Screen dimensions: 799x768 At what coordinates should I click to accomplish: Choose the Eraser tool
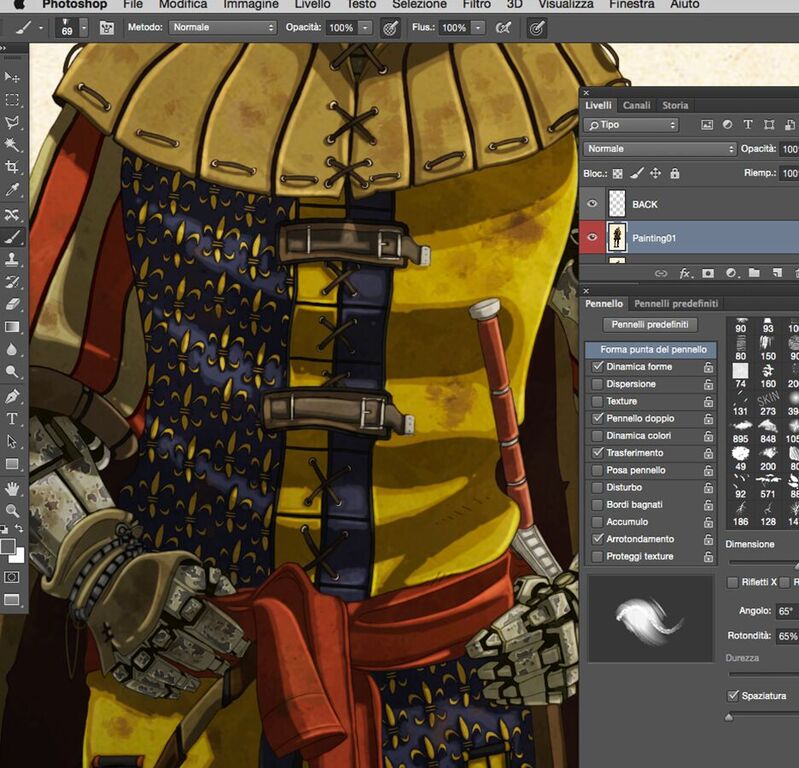click(13, 304)
